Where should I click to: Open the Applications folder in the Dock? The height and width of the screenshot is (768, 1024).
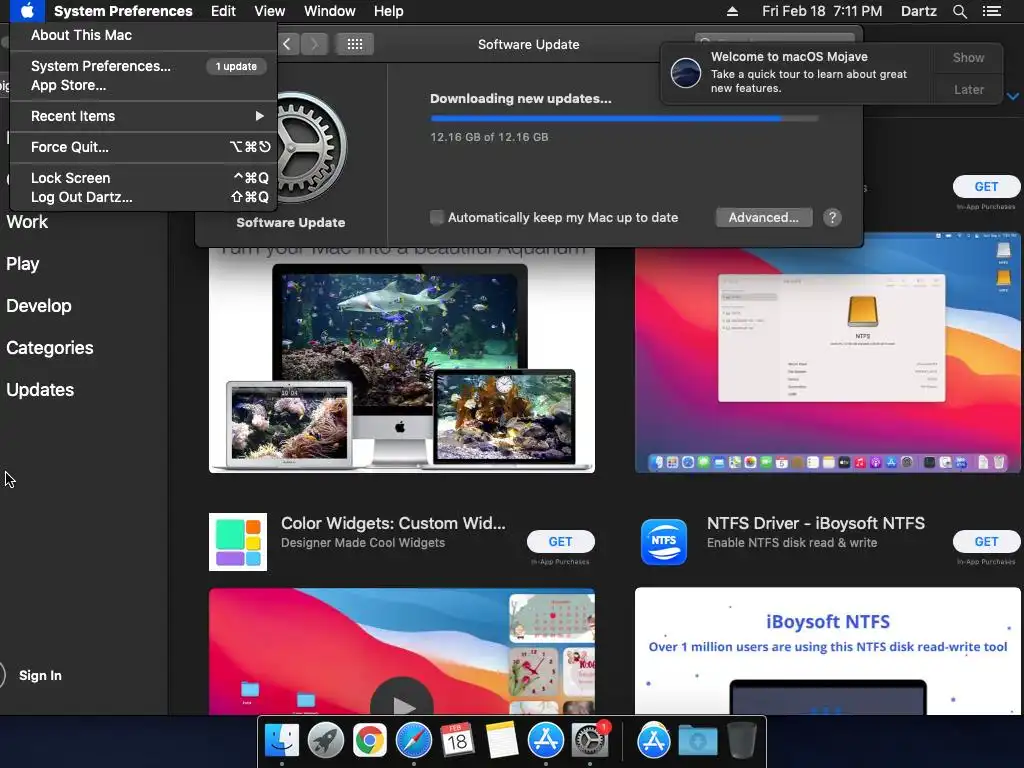[653, 741]
